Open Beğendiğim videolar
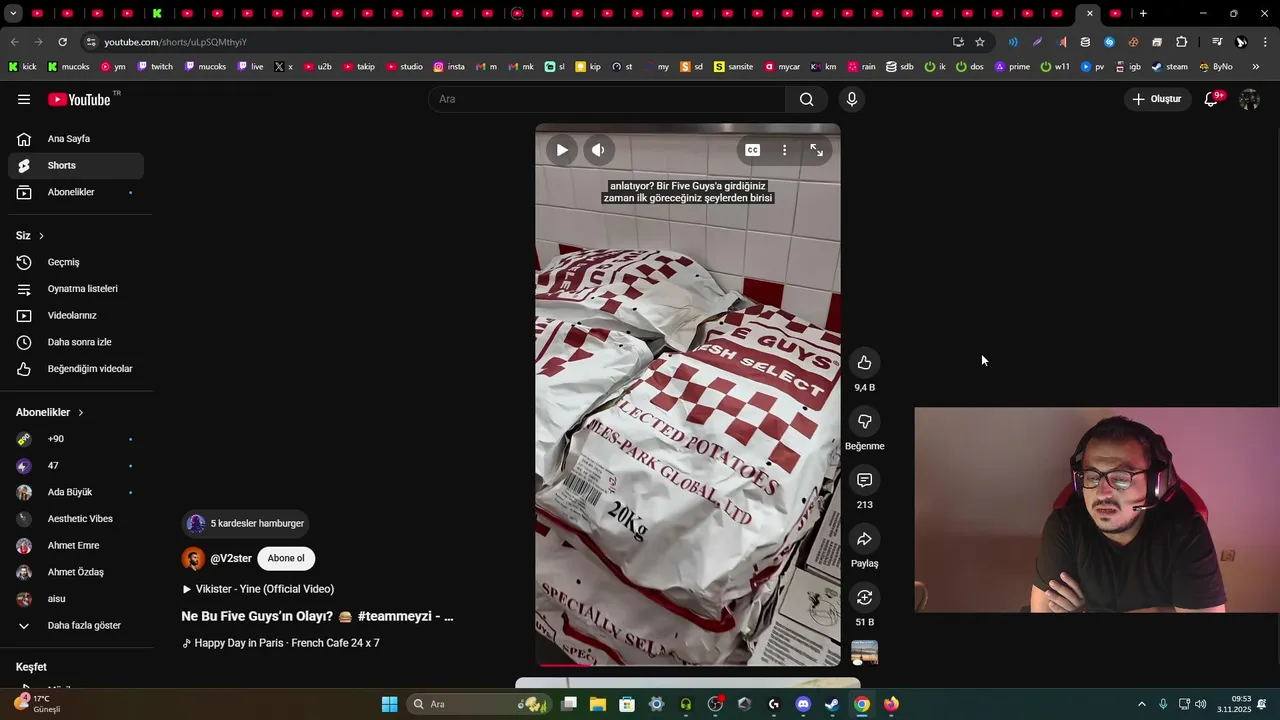The image size is (1280, 720). pyautogui.click(x=76, y=369)
